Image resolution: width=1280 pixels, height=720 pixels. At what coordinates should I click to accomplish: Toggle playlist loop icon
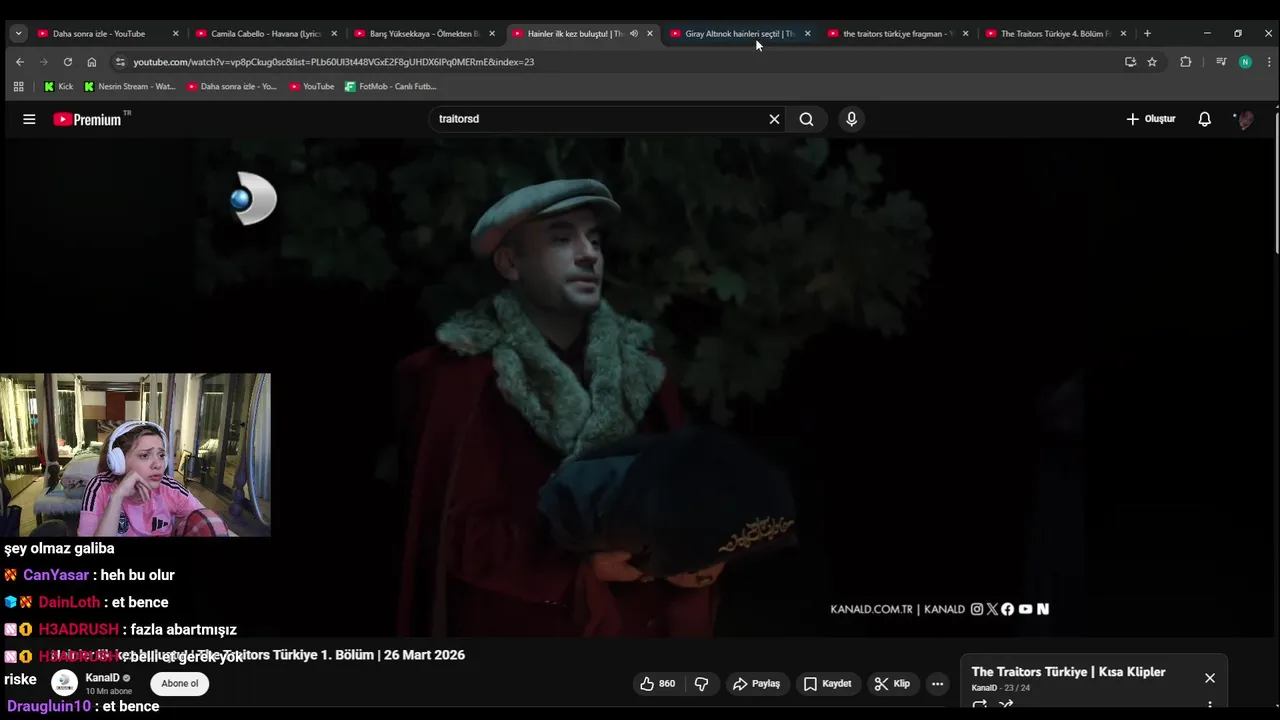(980, 705)
